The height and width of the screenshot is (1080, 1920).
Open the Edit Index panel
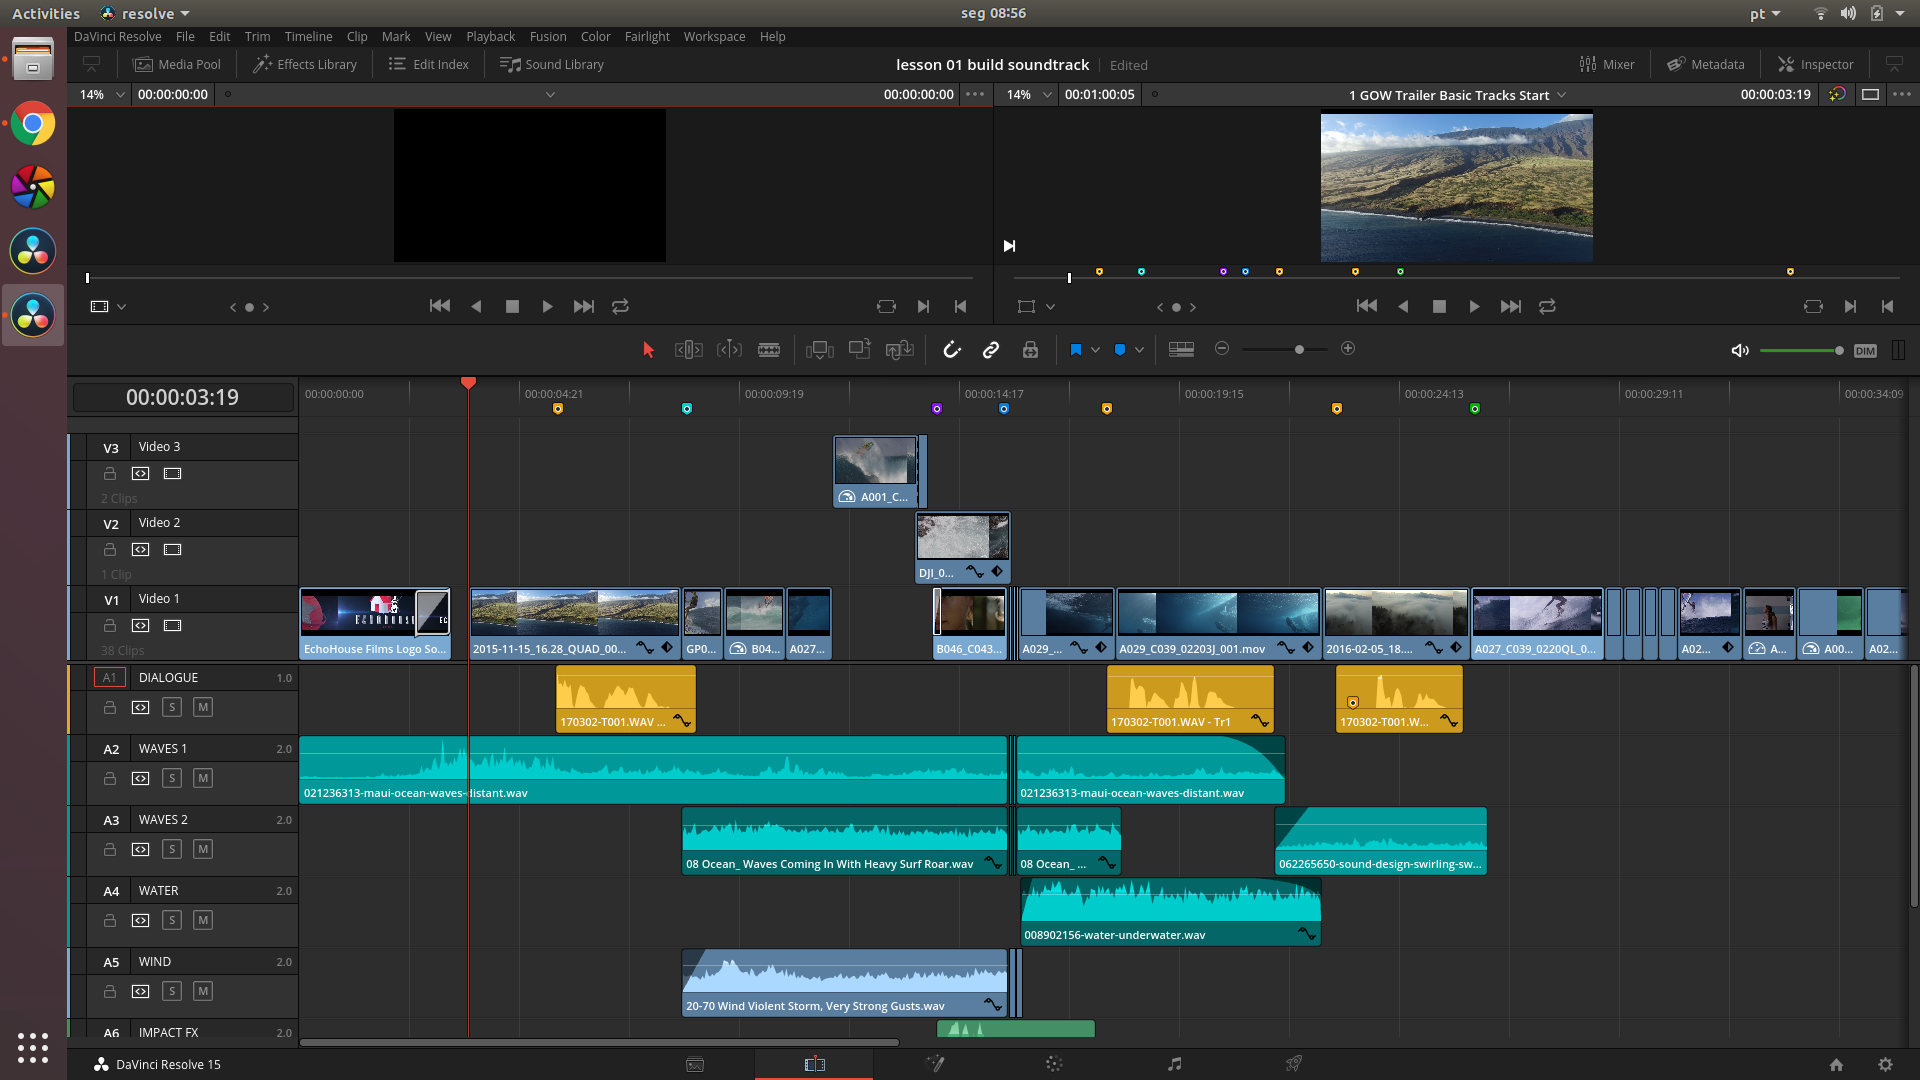coord(429,64)
